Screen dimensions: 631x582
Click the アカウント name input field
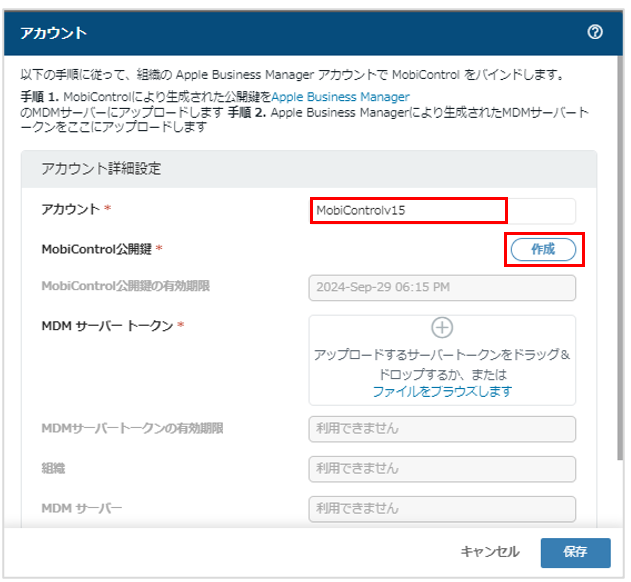point(442,211)
